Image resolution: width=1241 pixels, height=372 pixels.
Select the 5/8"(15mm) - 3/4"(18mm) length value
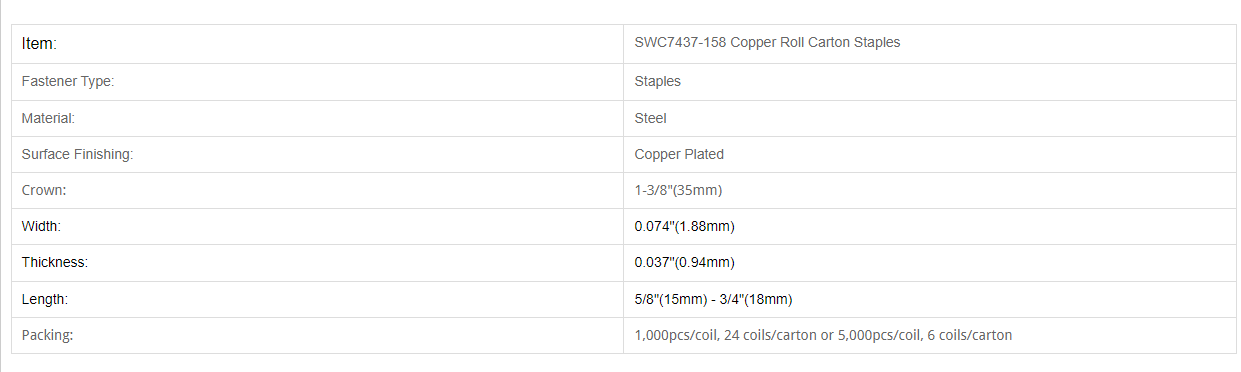click(713, 299)
